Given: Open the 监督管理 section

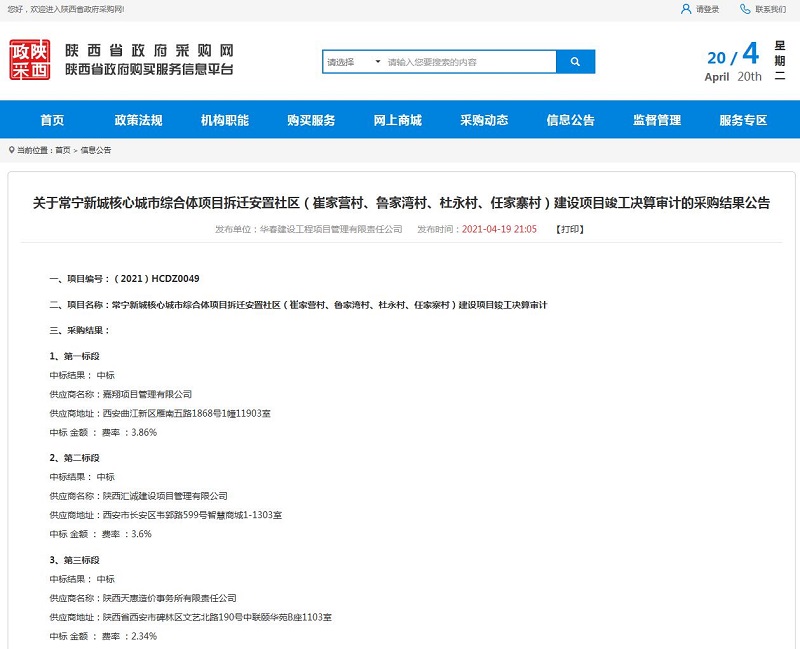Looking at the screenshot, I should pyautogui.click(x=657, y=120).
